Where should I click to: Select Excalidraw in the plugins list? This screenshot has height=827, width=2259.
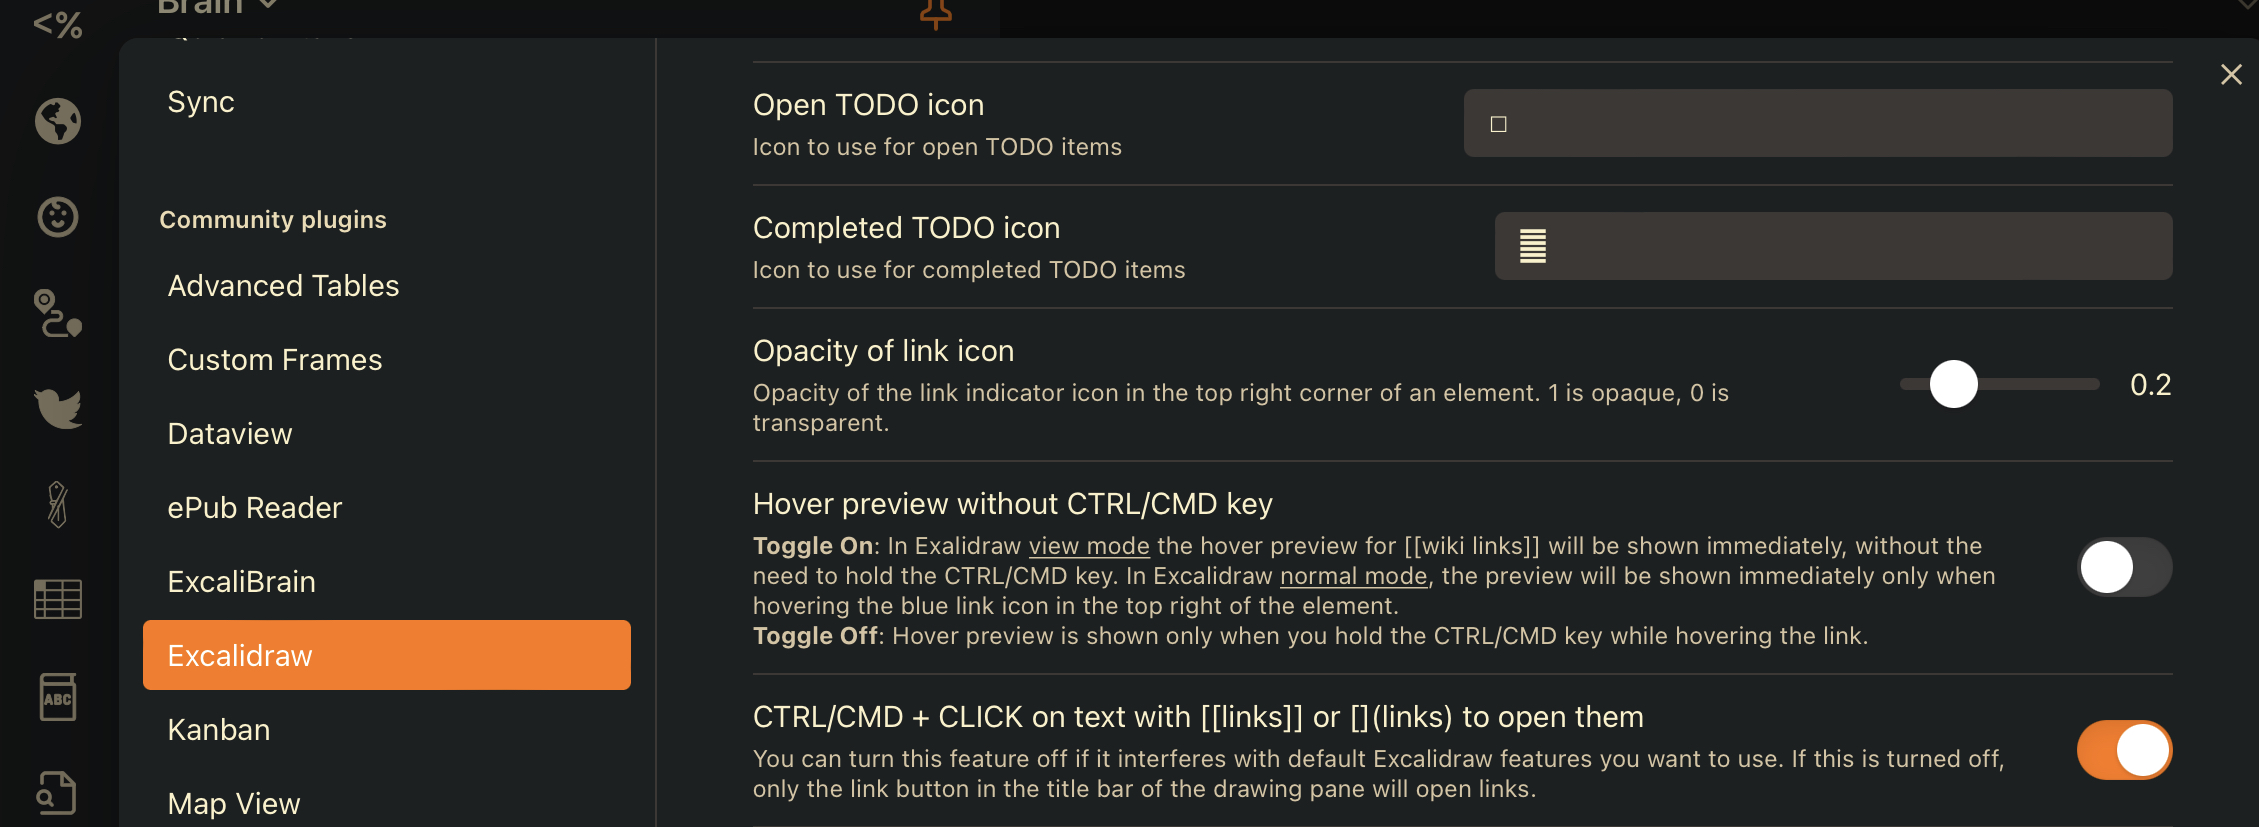tap(387, 655)
